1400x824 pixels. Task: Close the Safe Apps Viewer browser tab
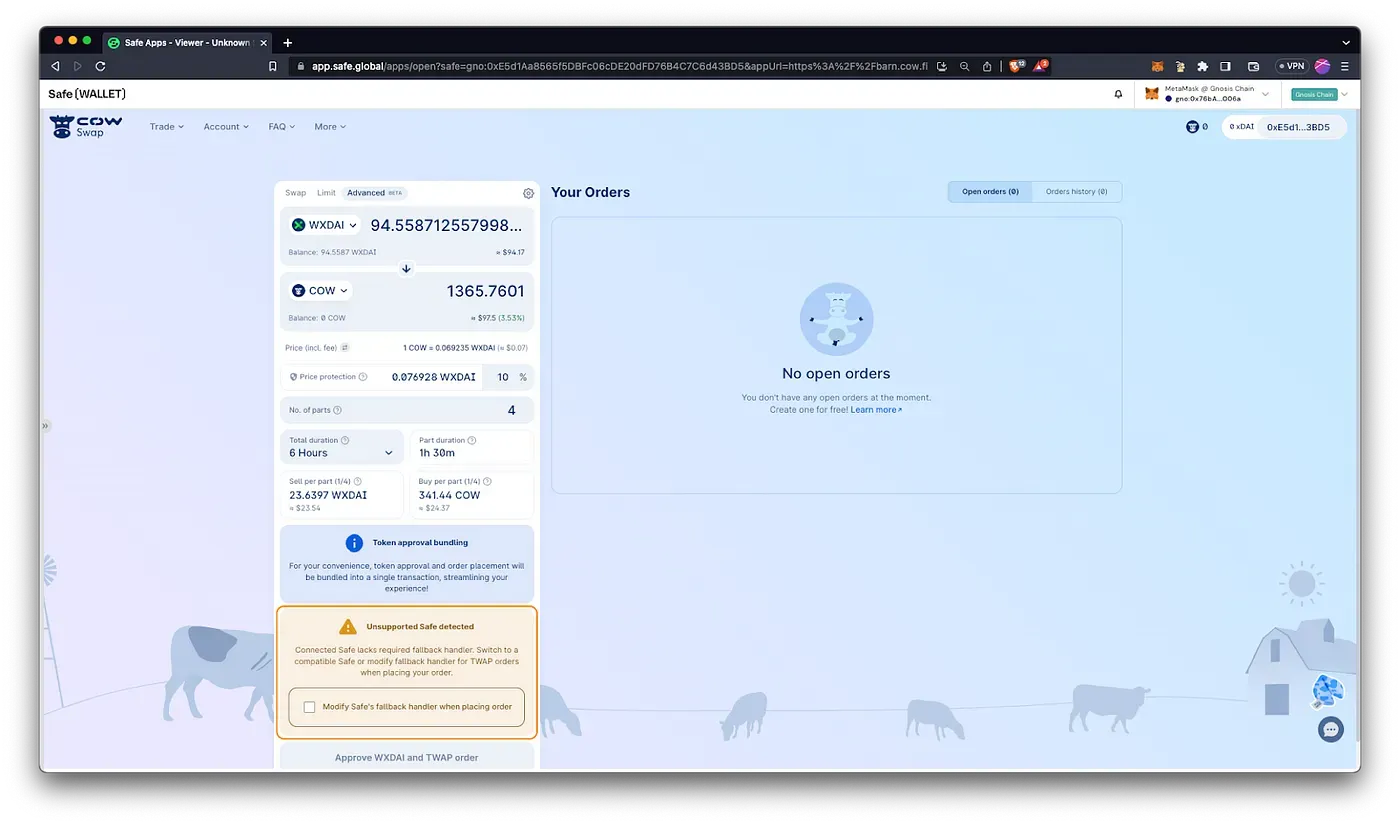(x=264, y=43)
